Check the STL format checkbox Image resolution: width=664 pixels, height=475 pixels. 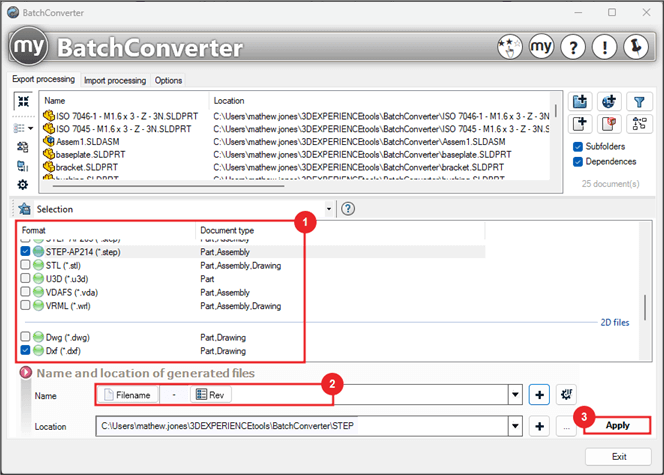25,265
